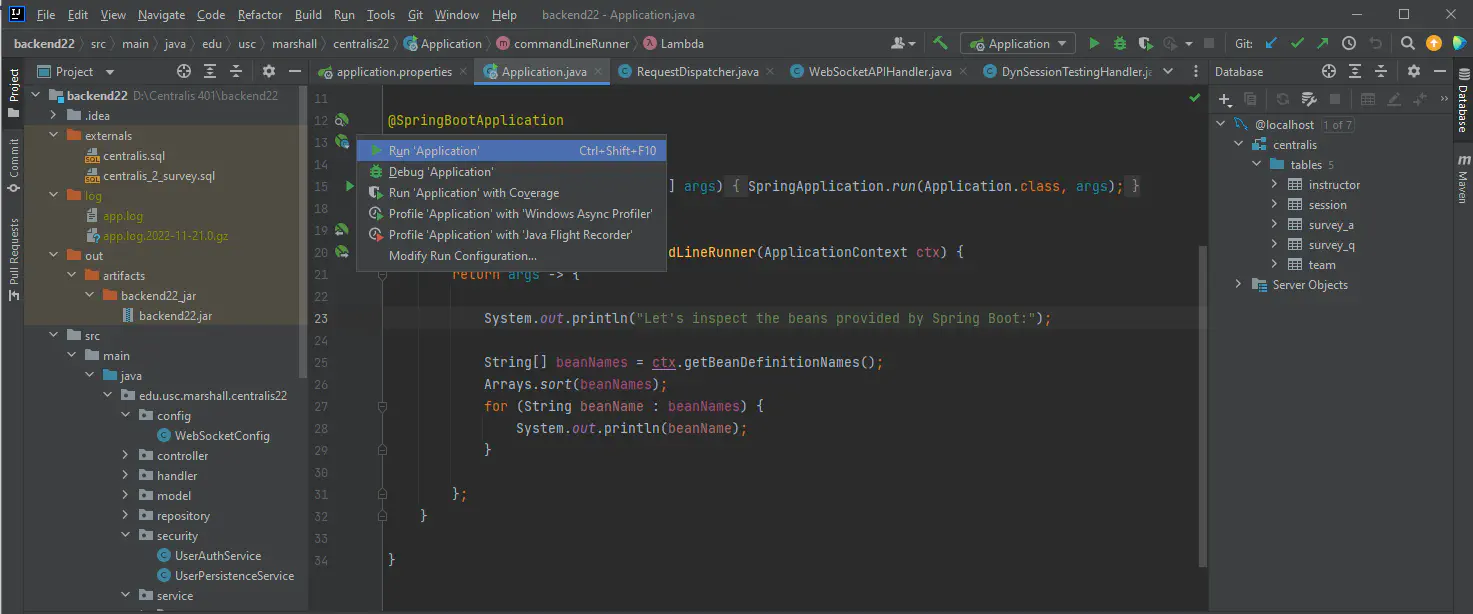1473x614 pixels.
Task: Open Search Everywhere magnifier icon
Action: (x=1407, y=44)
